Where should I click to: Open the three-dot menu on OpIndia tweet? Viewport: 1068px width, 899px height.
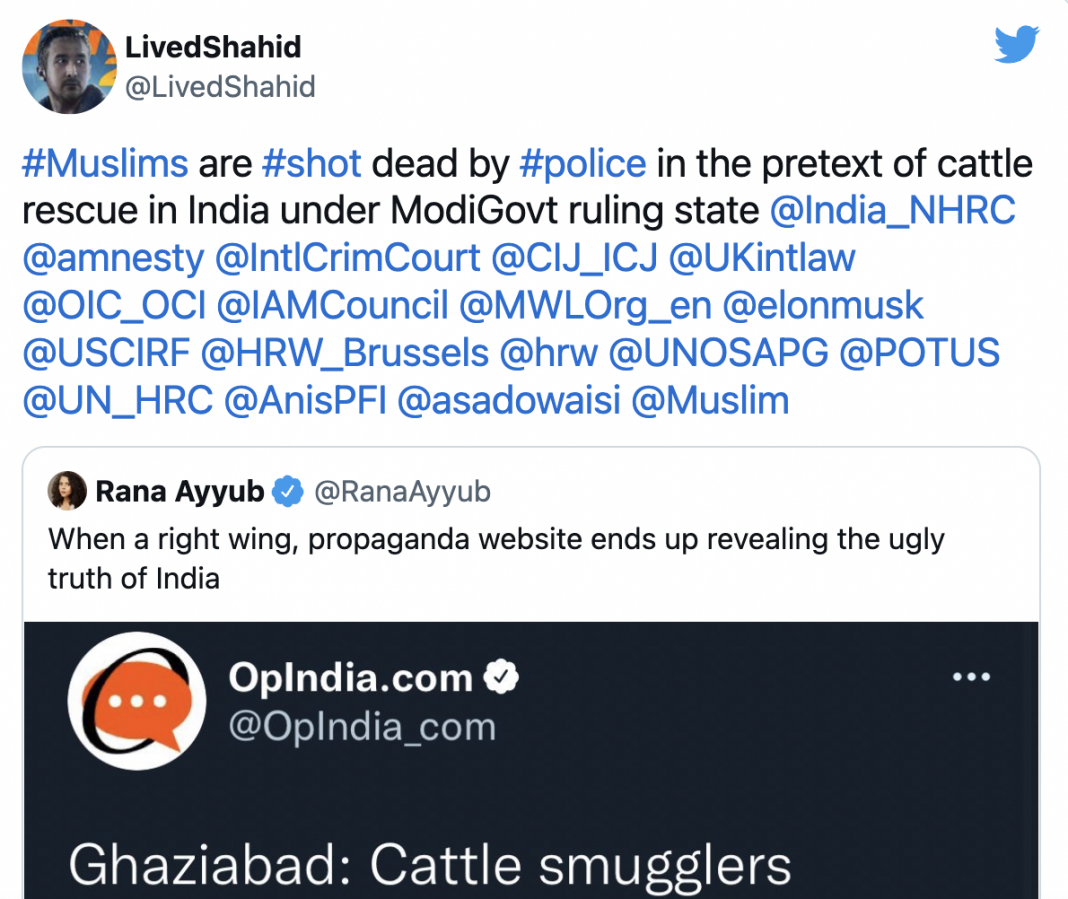tap(971, 677)
